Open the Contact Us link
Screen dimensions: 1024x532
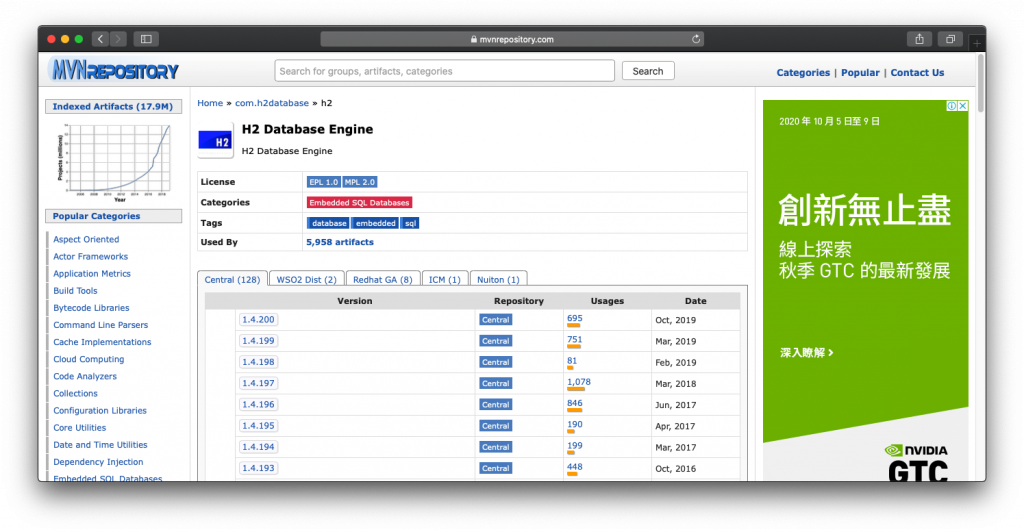[917, 72]
